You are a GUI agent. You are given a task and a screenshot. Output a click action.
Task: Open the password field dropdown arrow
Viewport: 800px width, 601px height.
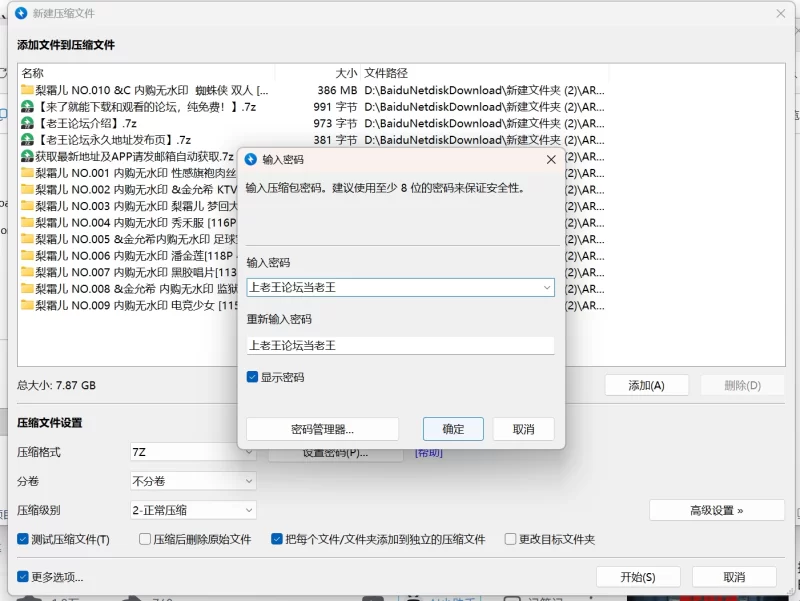(545, 287)
